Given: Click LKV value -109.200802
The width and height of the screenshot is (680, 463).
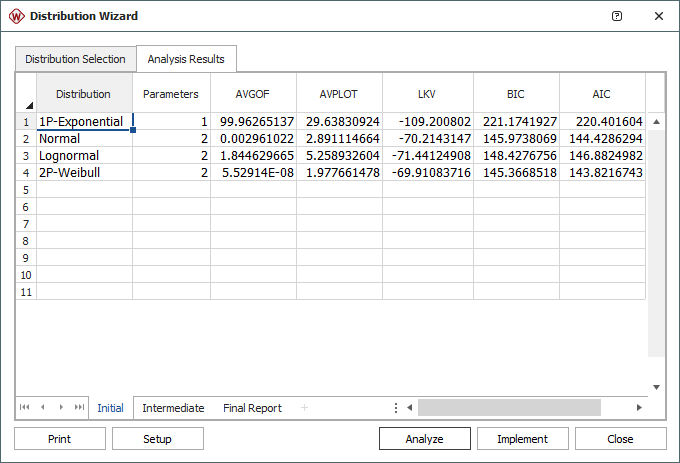Looking at the screenshot, I should pos(428,121).
